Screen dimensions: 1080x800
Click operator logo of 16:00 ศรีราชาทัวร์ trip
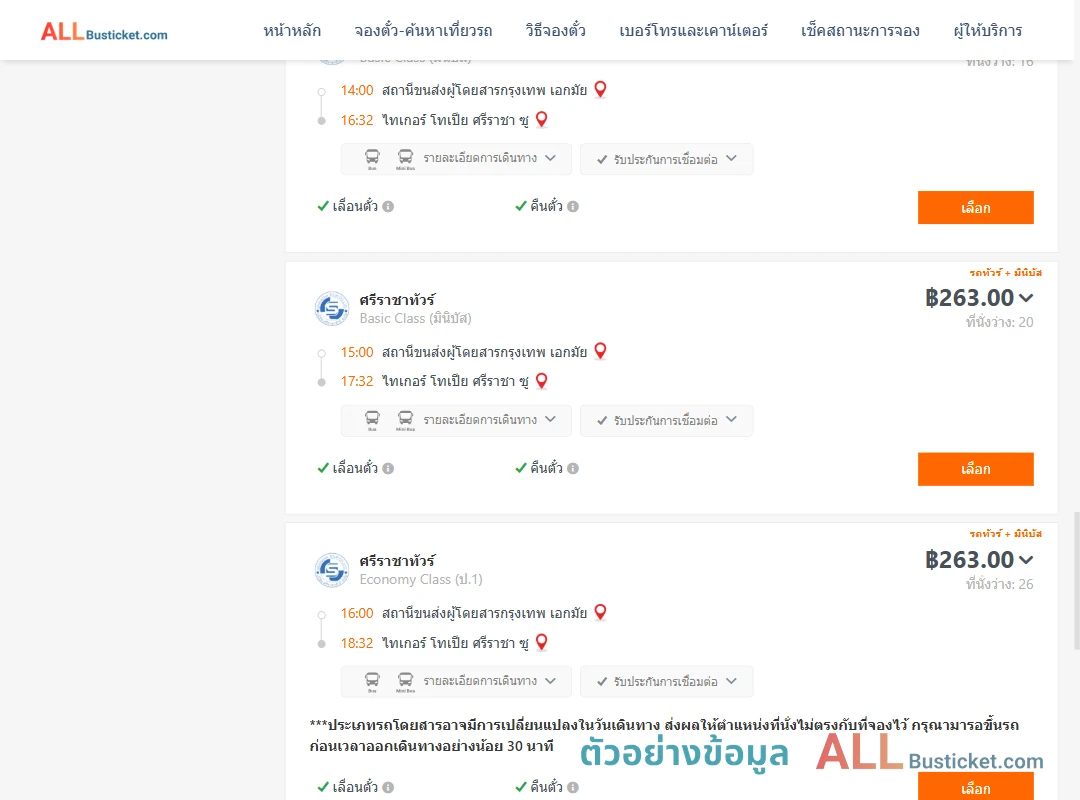(x=332, y=570)
